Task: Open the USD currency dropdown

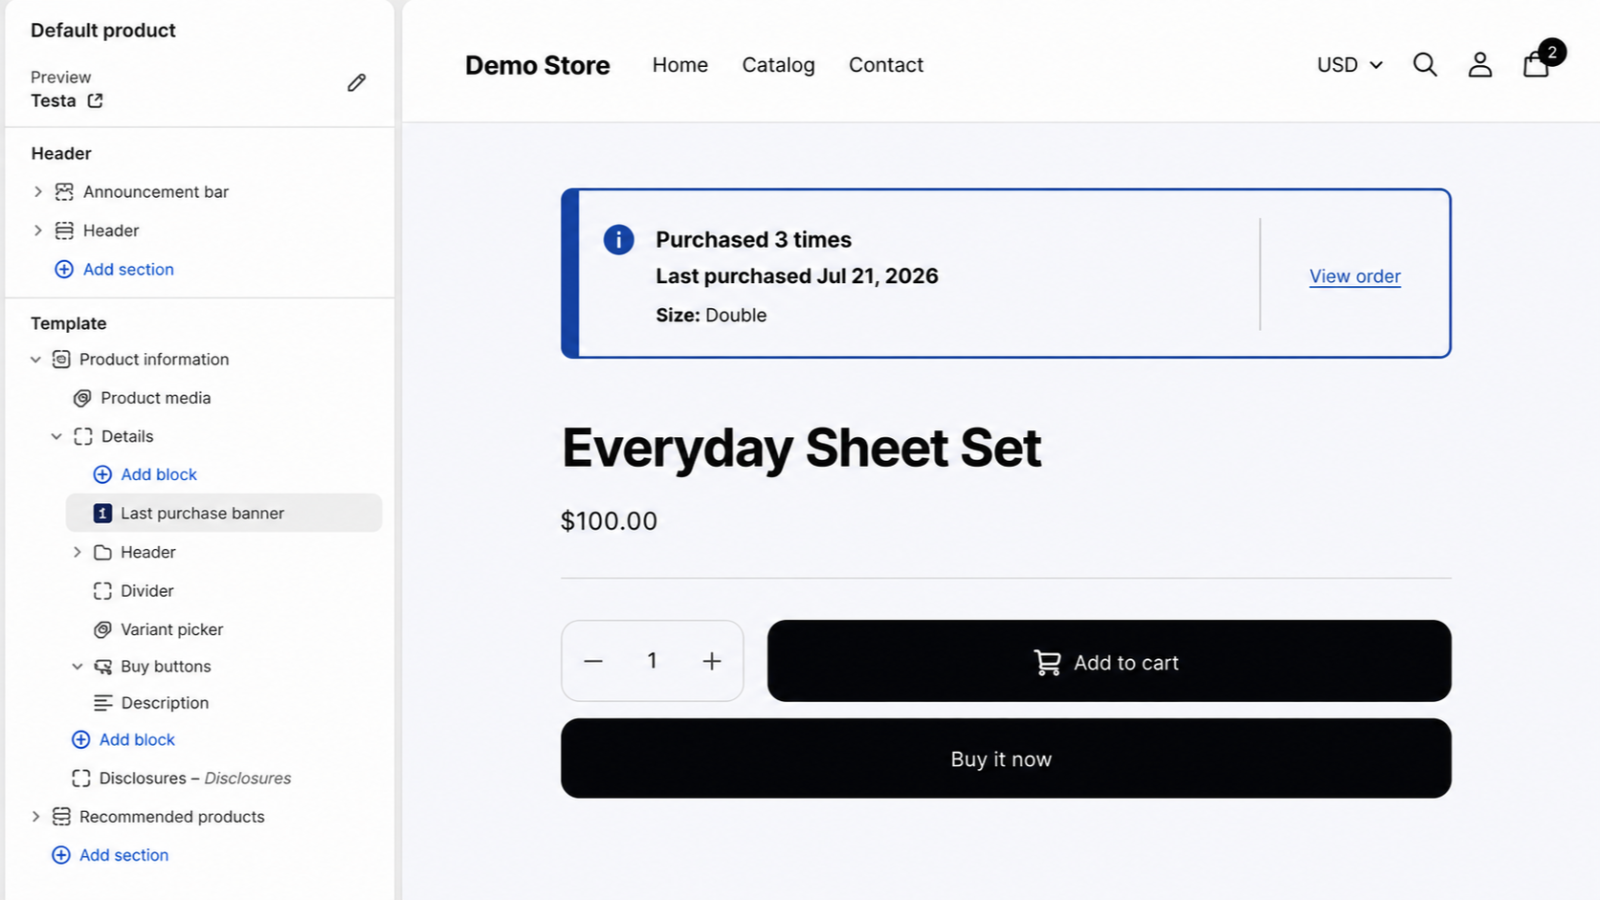Action: [1350, 65]
